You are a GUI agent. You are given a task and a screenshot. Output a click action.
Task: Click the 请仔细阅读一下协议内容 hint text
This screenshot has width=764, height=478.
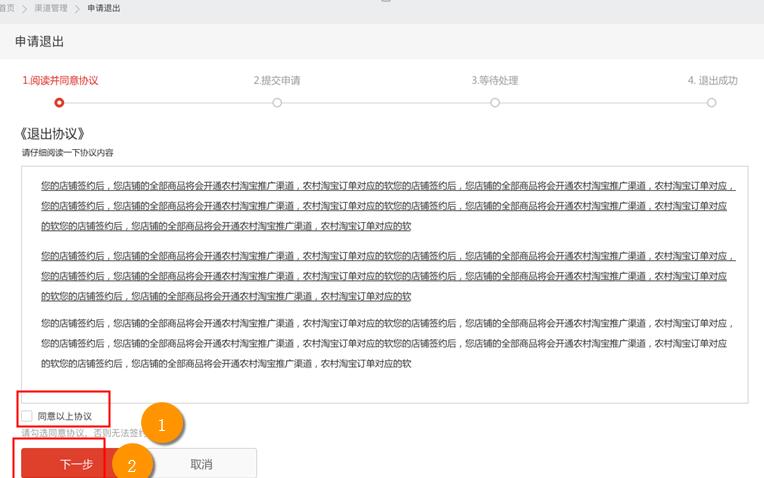click(x=67, y=153)
